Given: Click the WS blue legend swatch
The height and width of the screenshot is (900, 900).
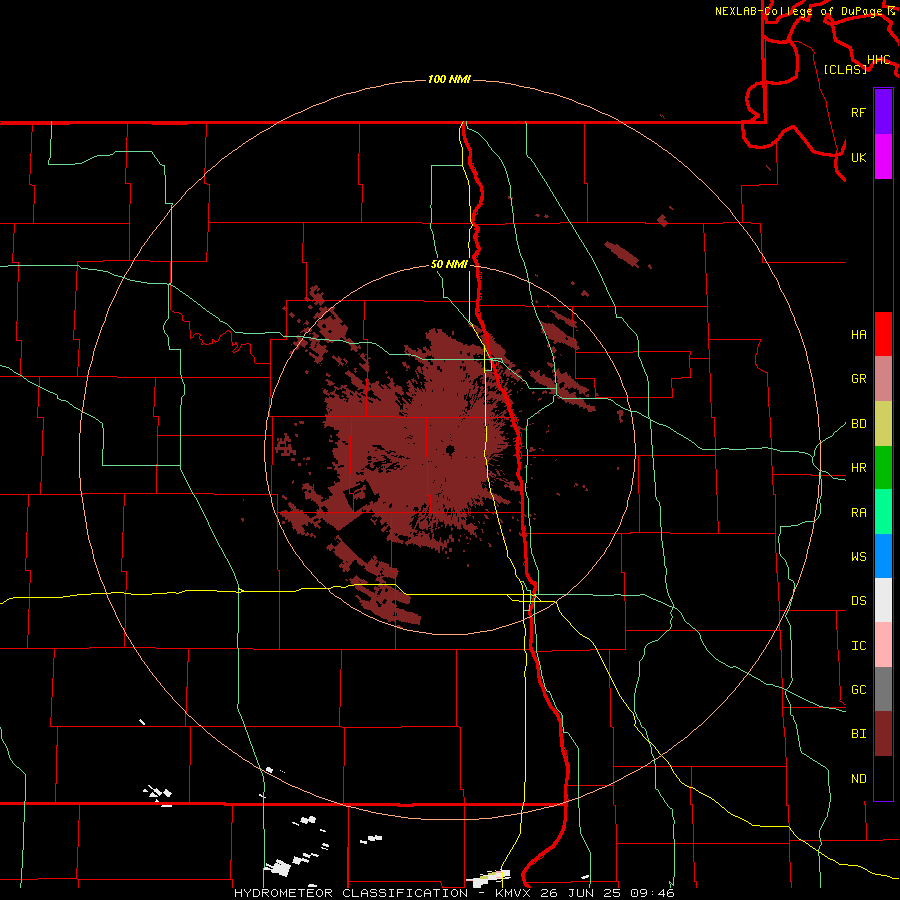Looking at the screenshot, I should point(883,556).
